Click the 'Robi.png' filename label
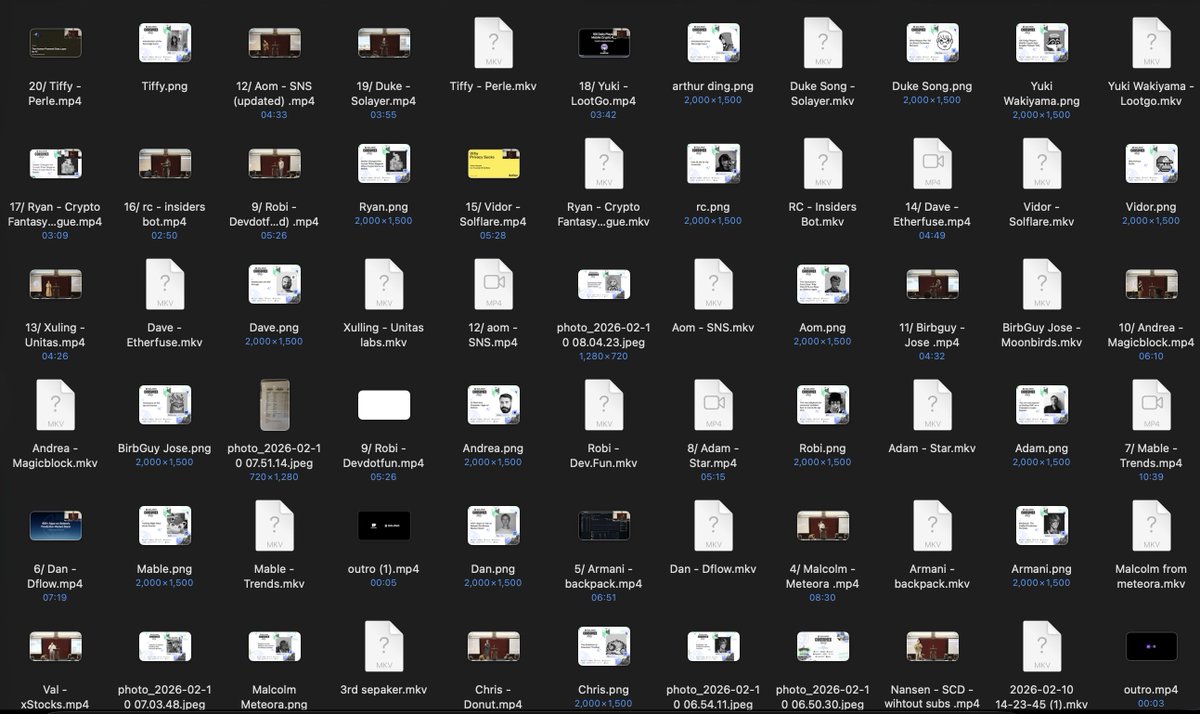This screenshot has width=1200, height=714. (x=823, y=448)
